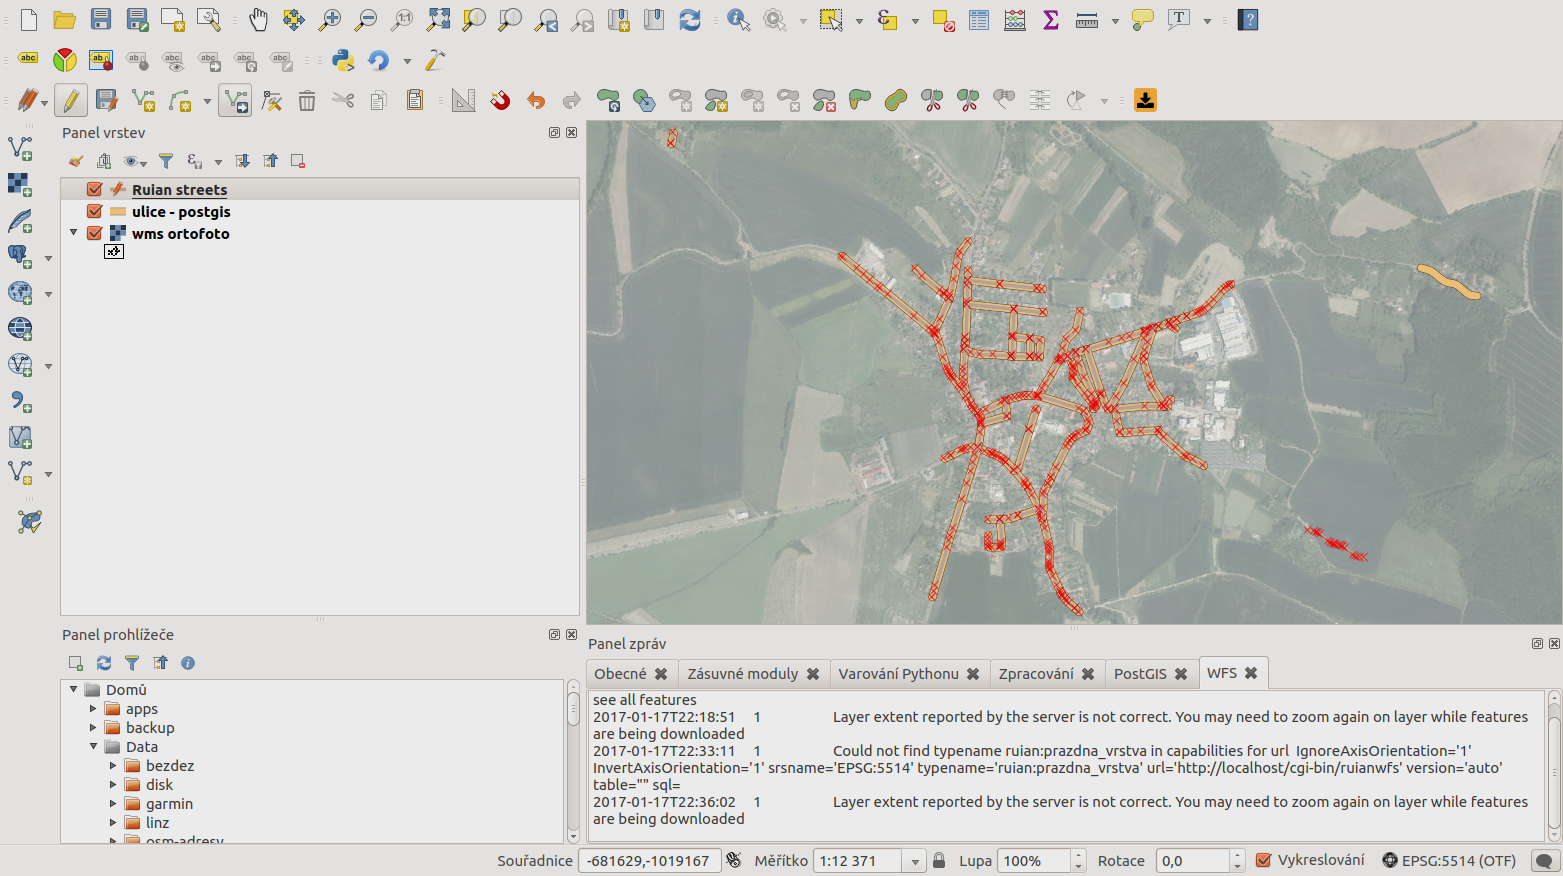Click the orange download plugin icon
Image resolution: width=1563 pixels, height=876 pixels.
click(1145, 100)
